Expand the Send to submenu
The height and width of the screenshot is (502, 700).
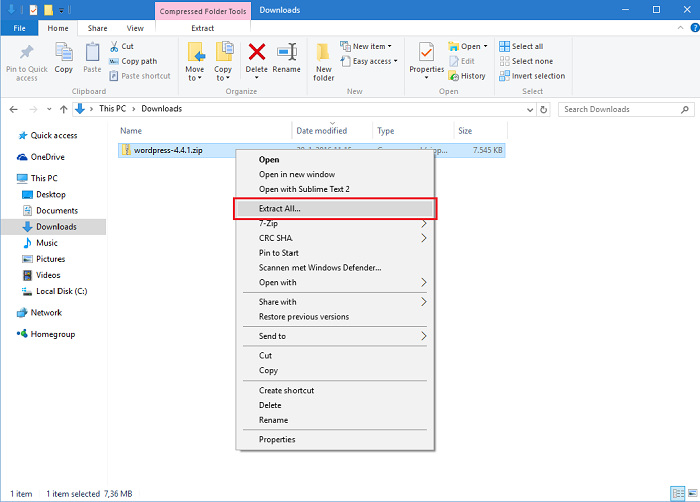[x=424, y=336]
